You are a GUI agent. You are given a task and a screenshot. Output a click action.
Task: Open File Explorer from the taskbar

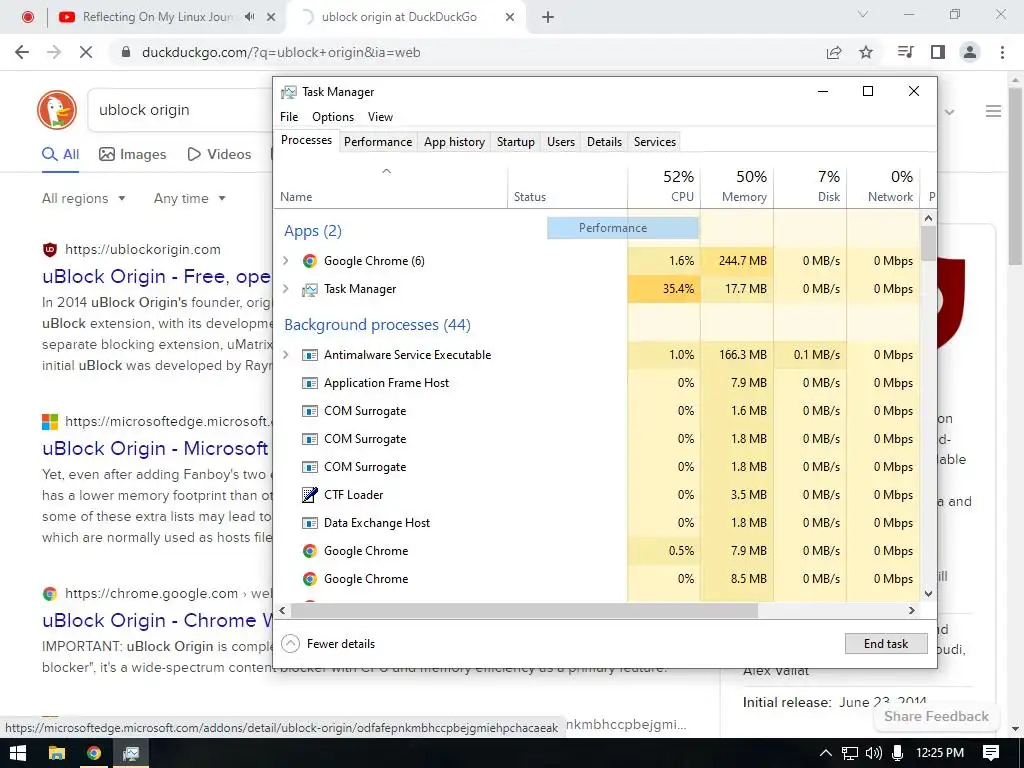pyautogui.click(x=57, y=753)
